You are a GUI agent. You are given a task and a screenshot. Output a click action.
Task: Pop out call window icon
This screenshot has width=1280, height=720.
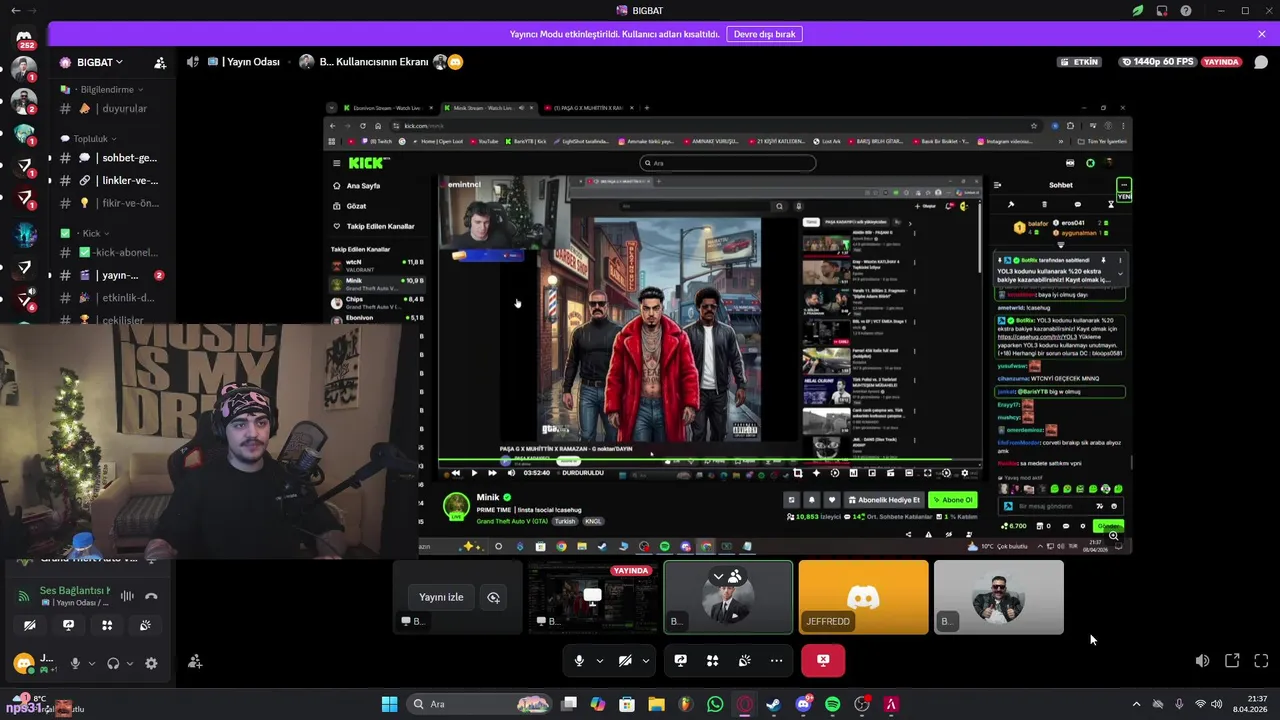pos(1232,661)
